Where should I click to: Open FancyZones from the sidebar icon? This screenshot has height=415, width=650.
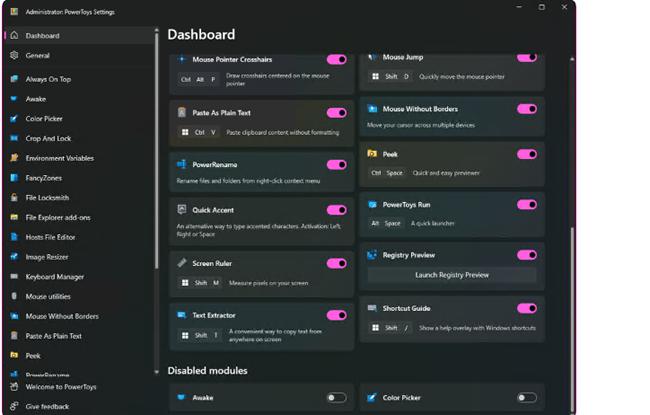click(14, 177)
